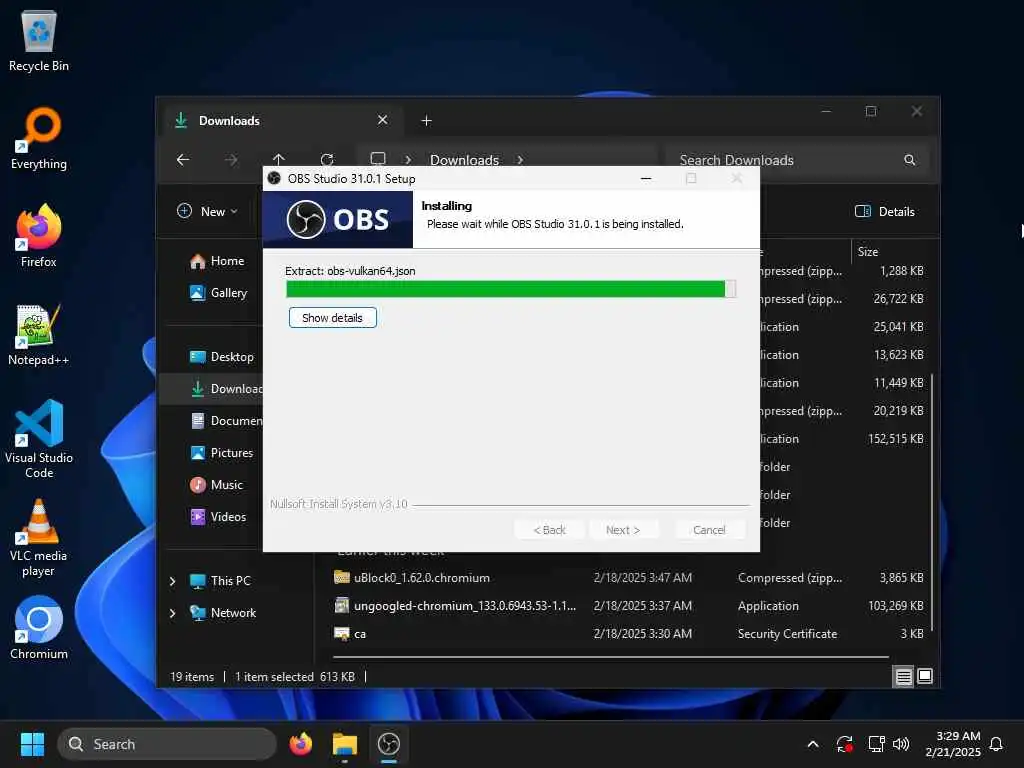
Task: Click the Downloads address bar breadcrumb
Action: point(464,160)
